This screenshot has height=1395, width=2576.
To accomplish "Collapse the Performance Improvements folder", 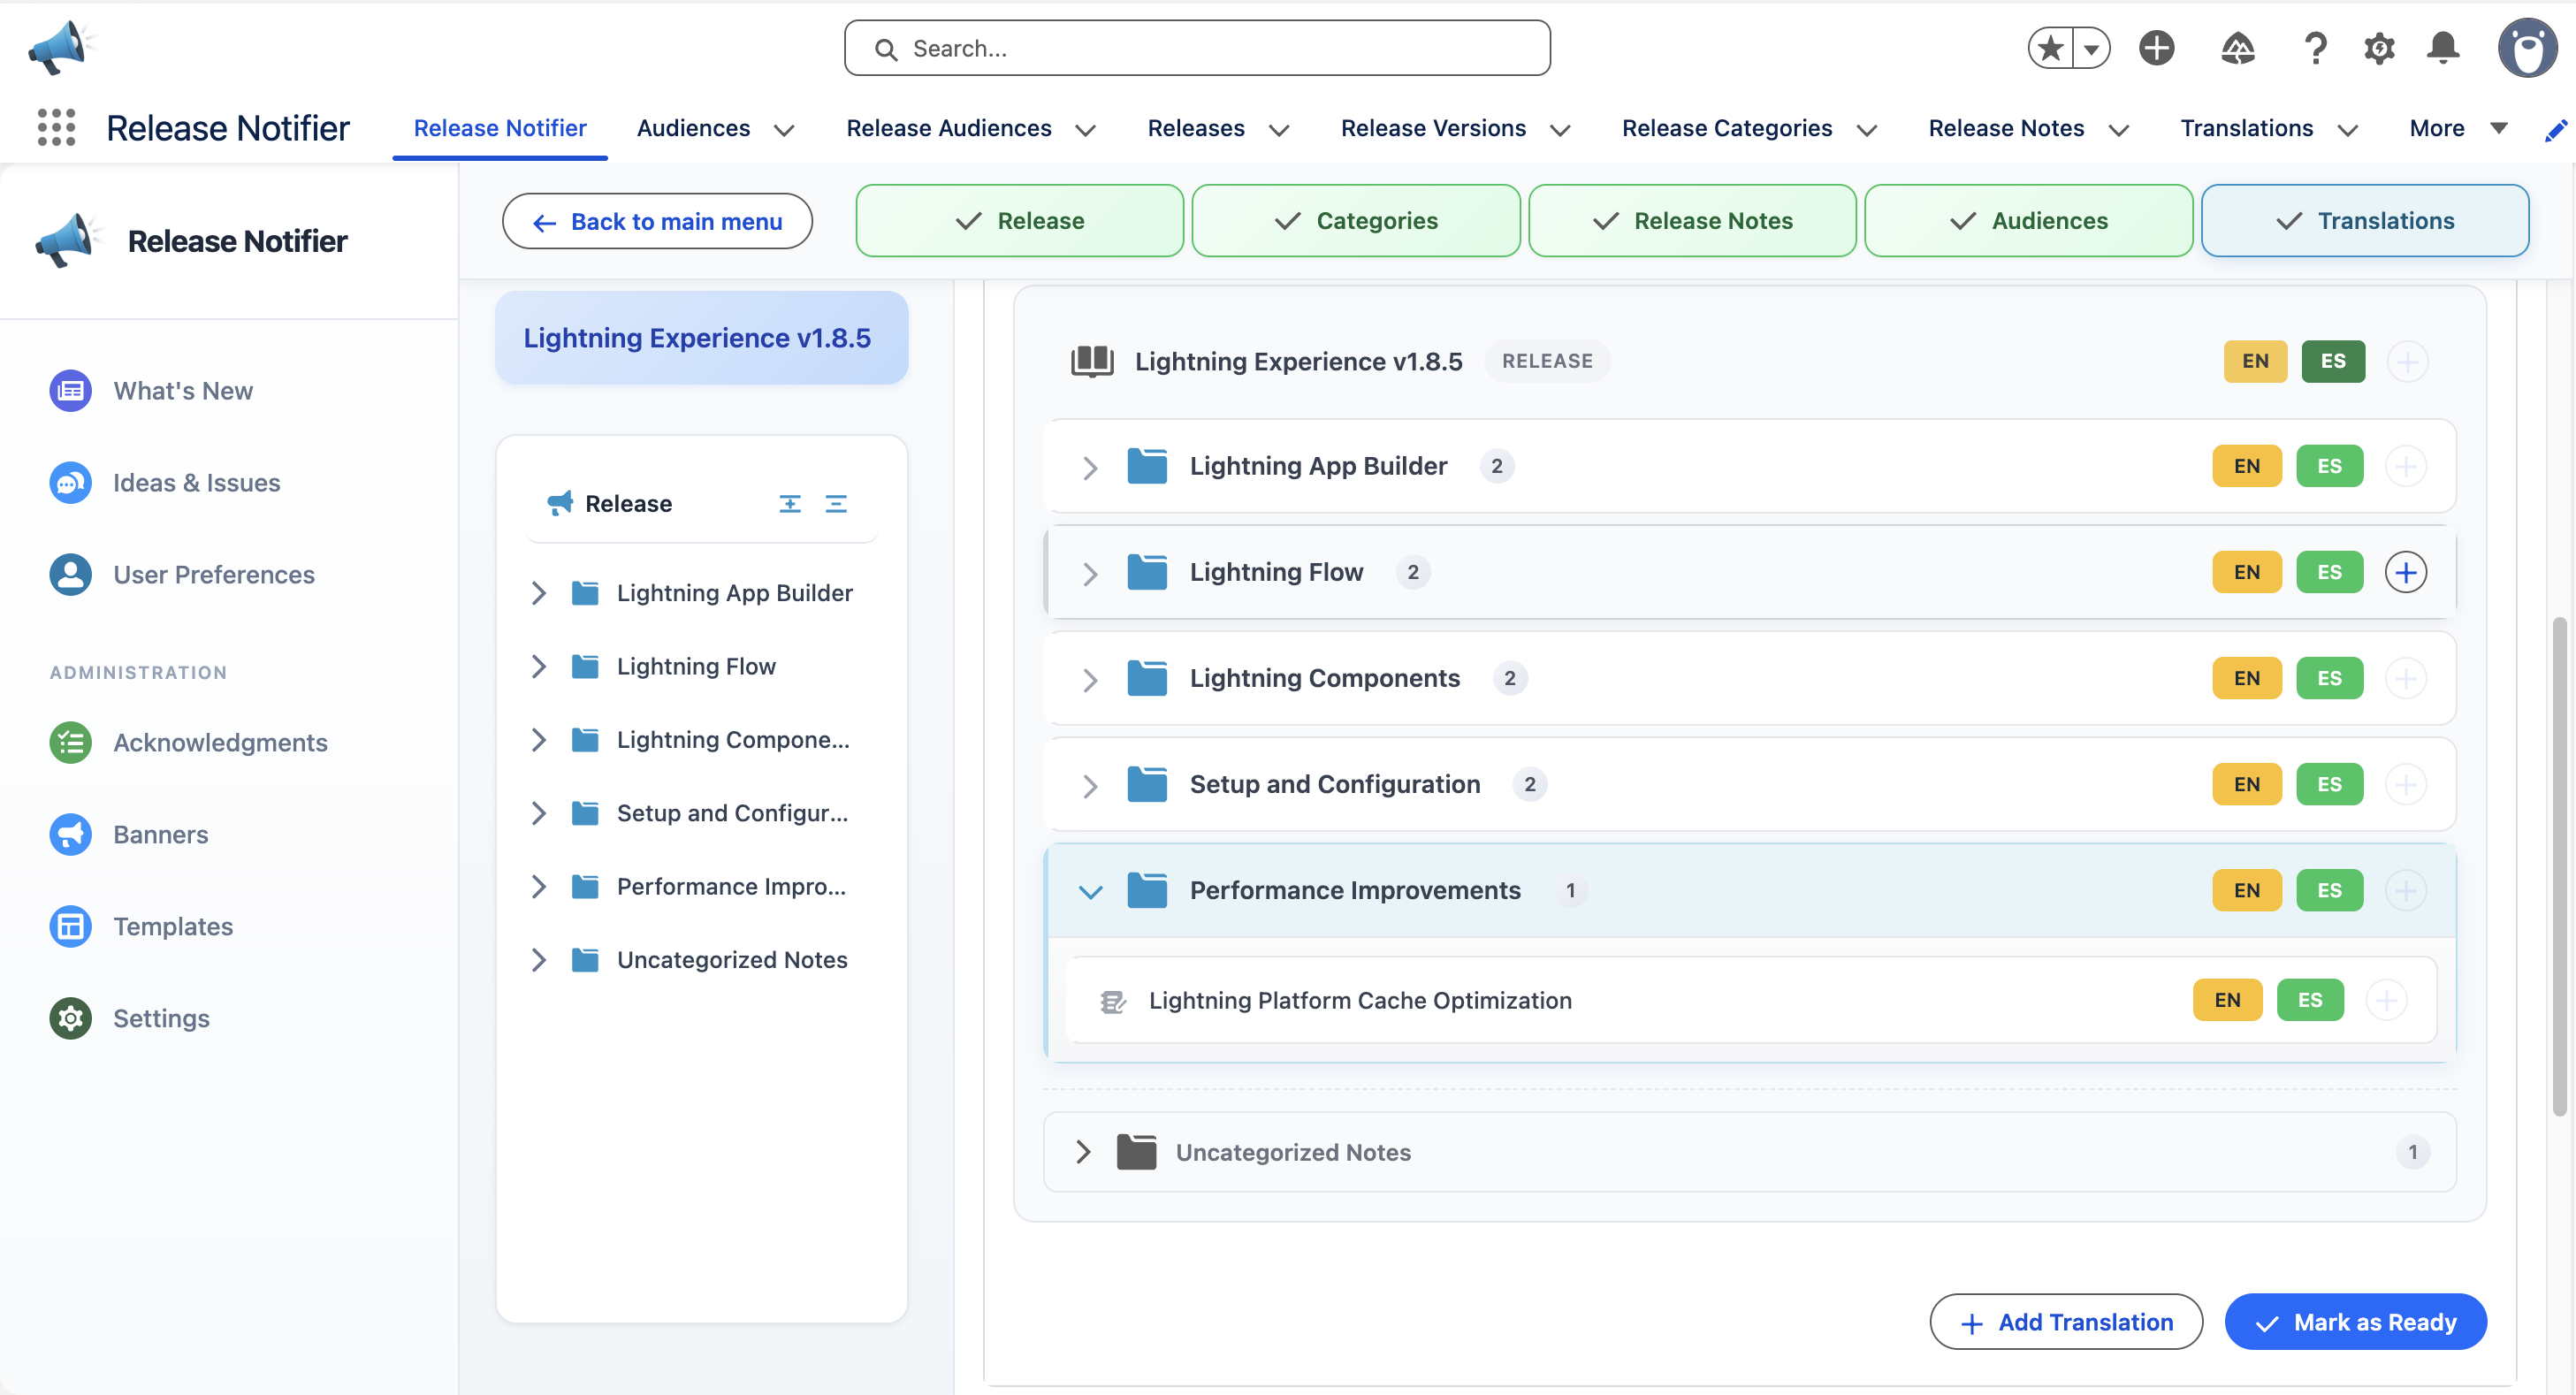I will [1091, 890].
